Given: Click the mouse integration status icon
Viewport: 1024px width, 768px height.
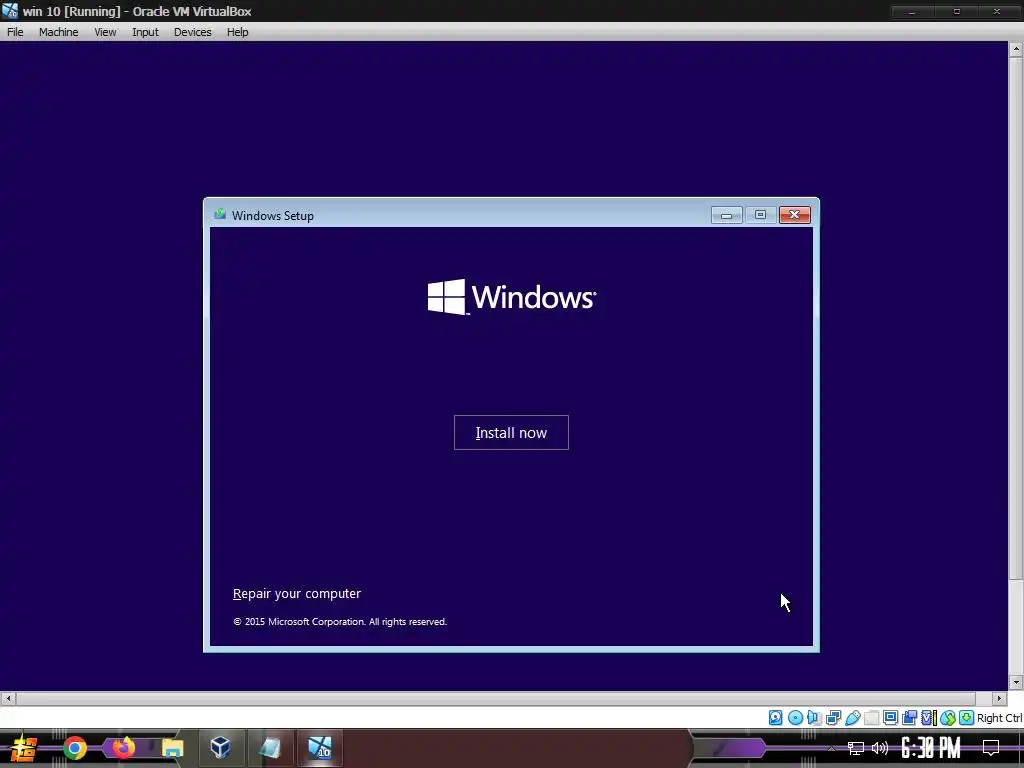Looking at the screenshot, I should (x=948, y=718).
